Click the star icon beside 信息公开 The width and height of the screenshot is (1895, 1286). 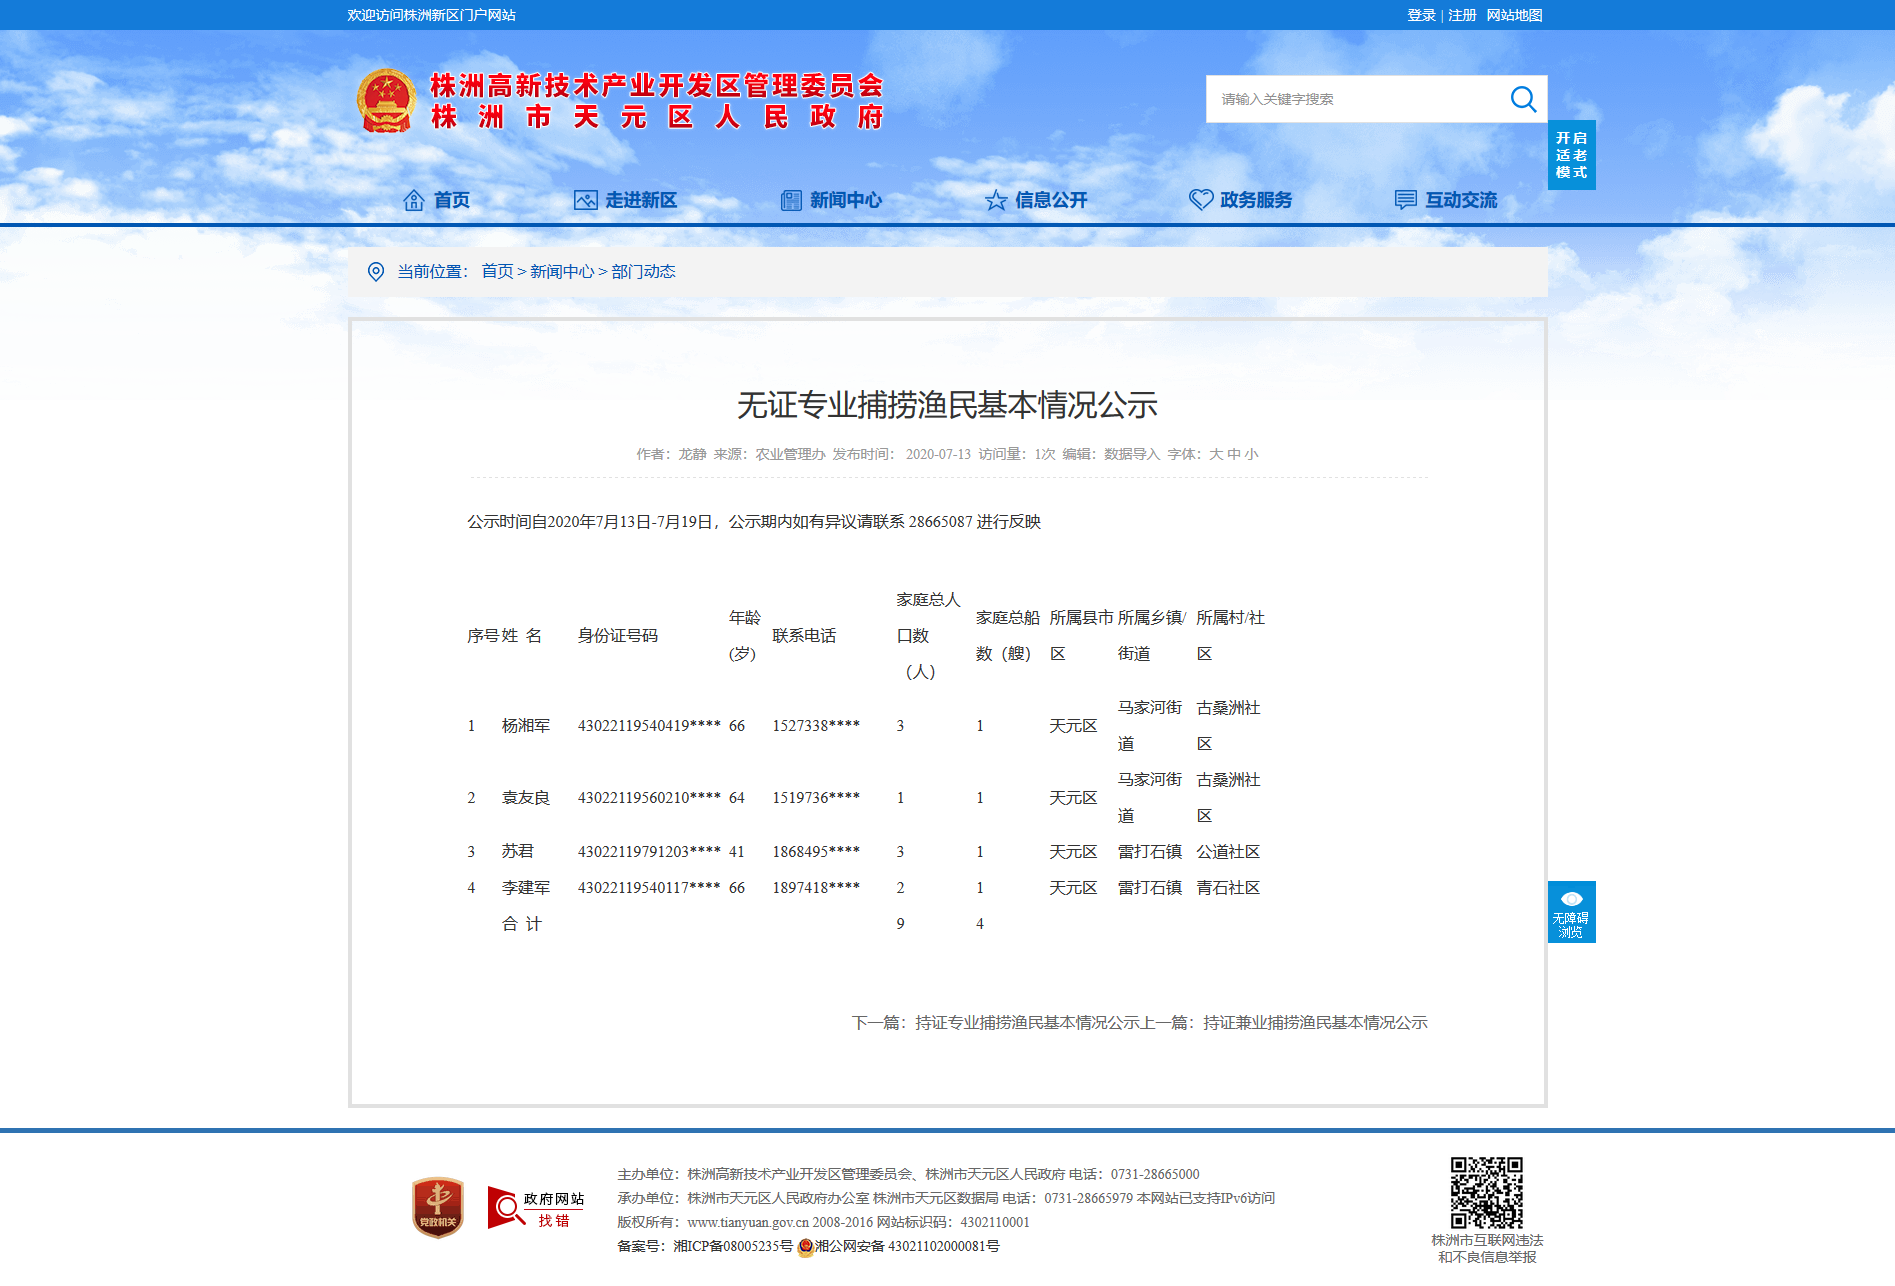(x=996, y=200)
